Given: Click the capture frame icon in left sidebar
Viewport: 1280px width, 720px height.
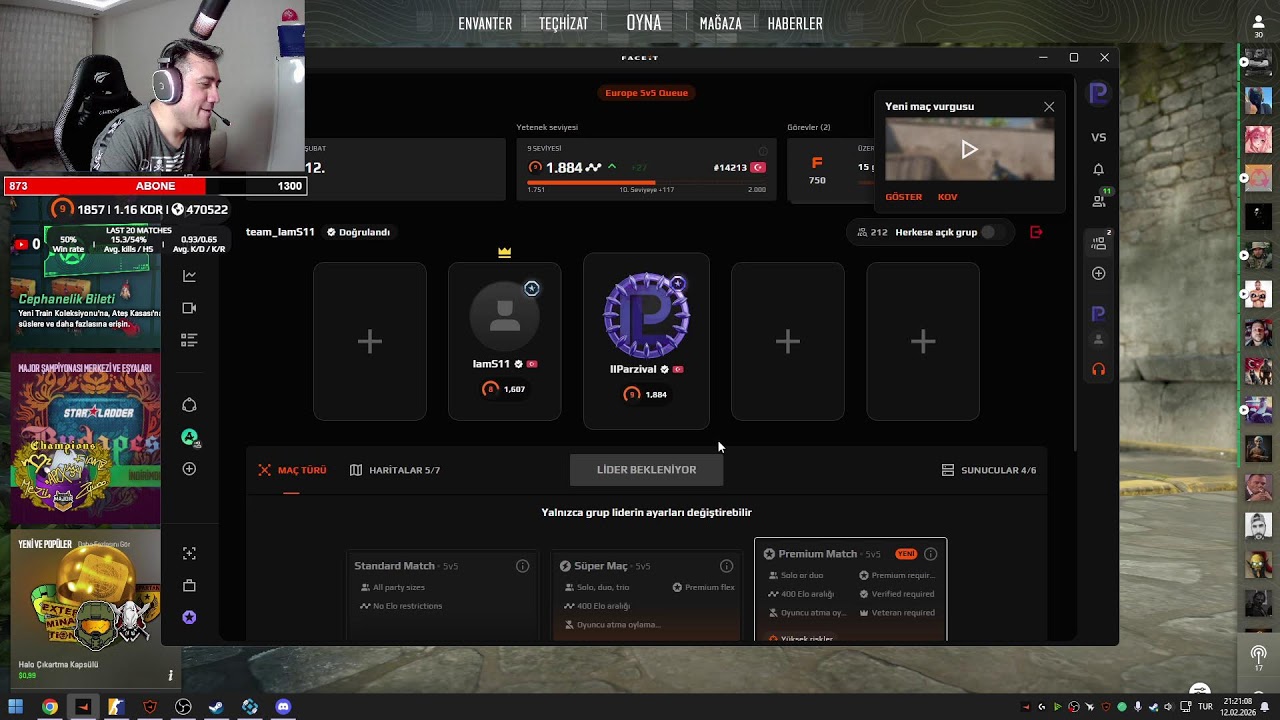Looking at the screenshot, I should 189,553.
